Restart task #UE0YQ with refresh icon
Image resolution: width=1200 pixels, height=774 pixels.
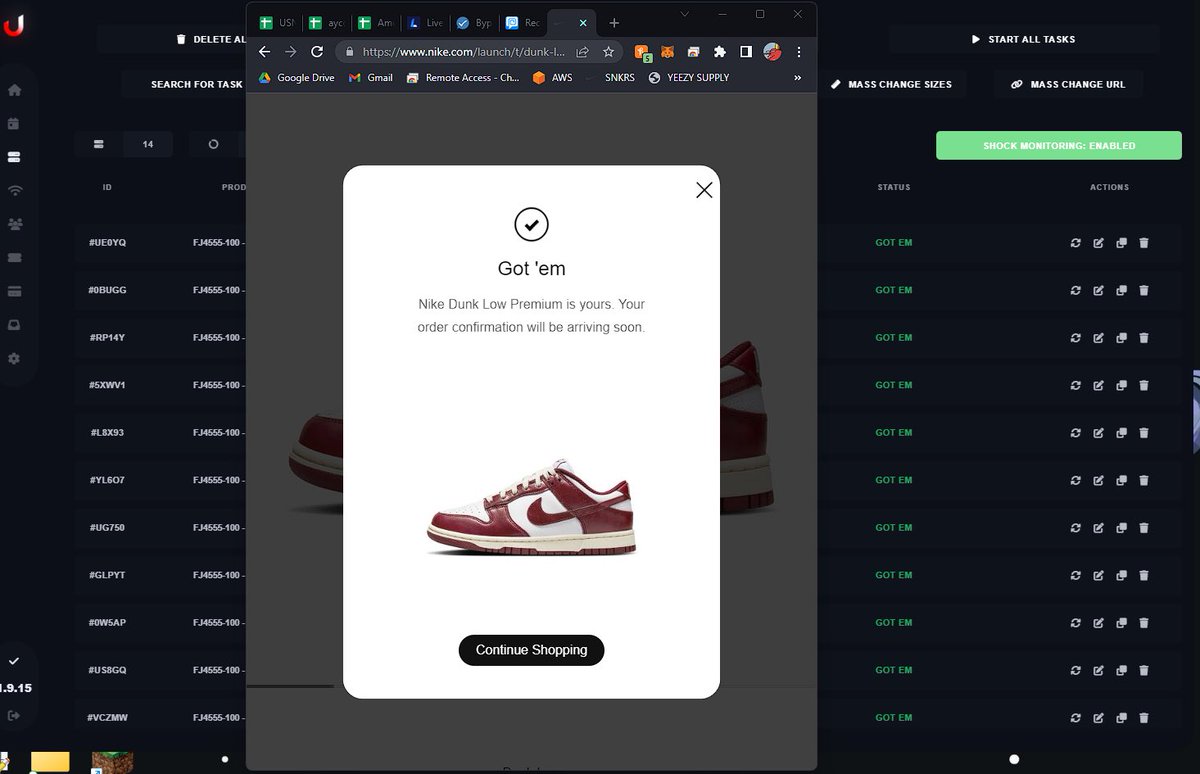click(x=1076, y=243)
